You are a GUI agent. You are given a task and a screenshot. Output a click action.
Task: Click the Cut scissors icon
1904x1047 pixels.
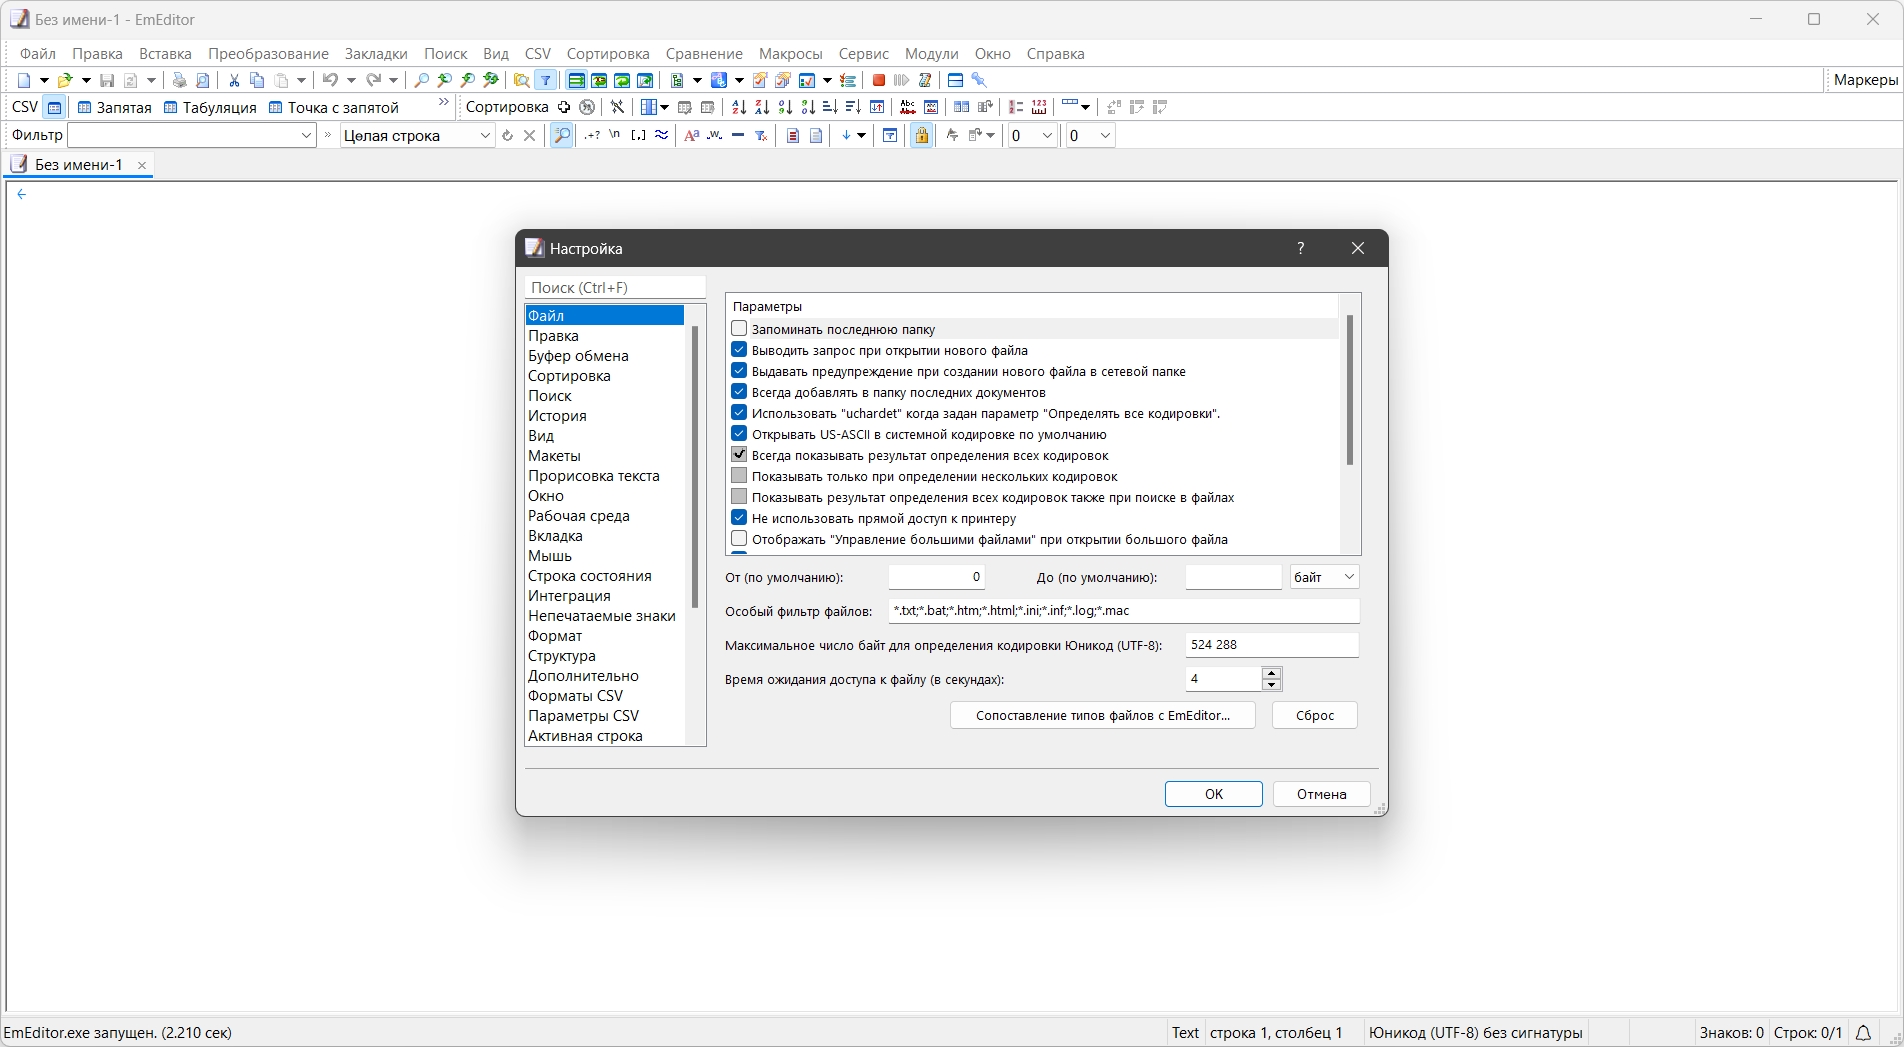tap(234, 80)
